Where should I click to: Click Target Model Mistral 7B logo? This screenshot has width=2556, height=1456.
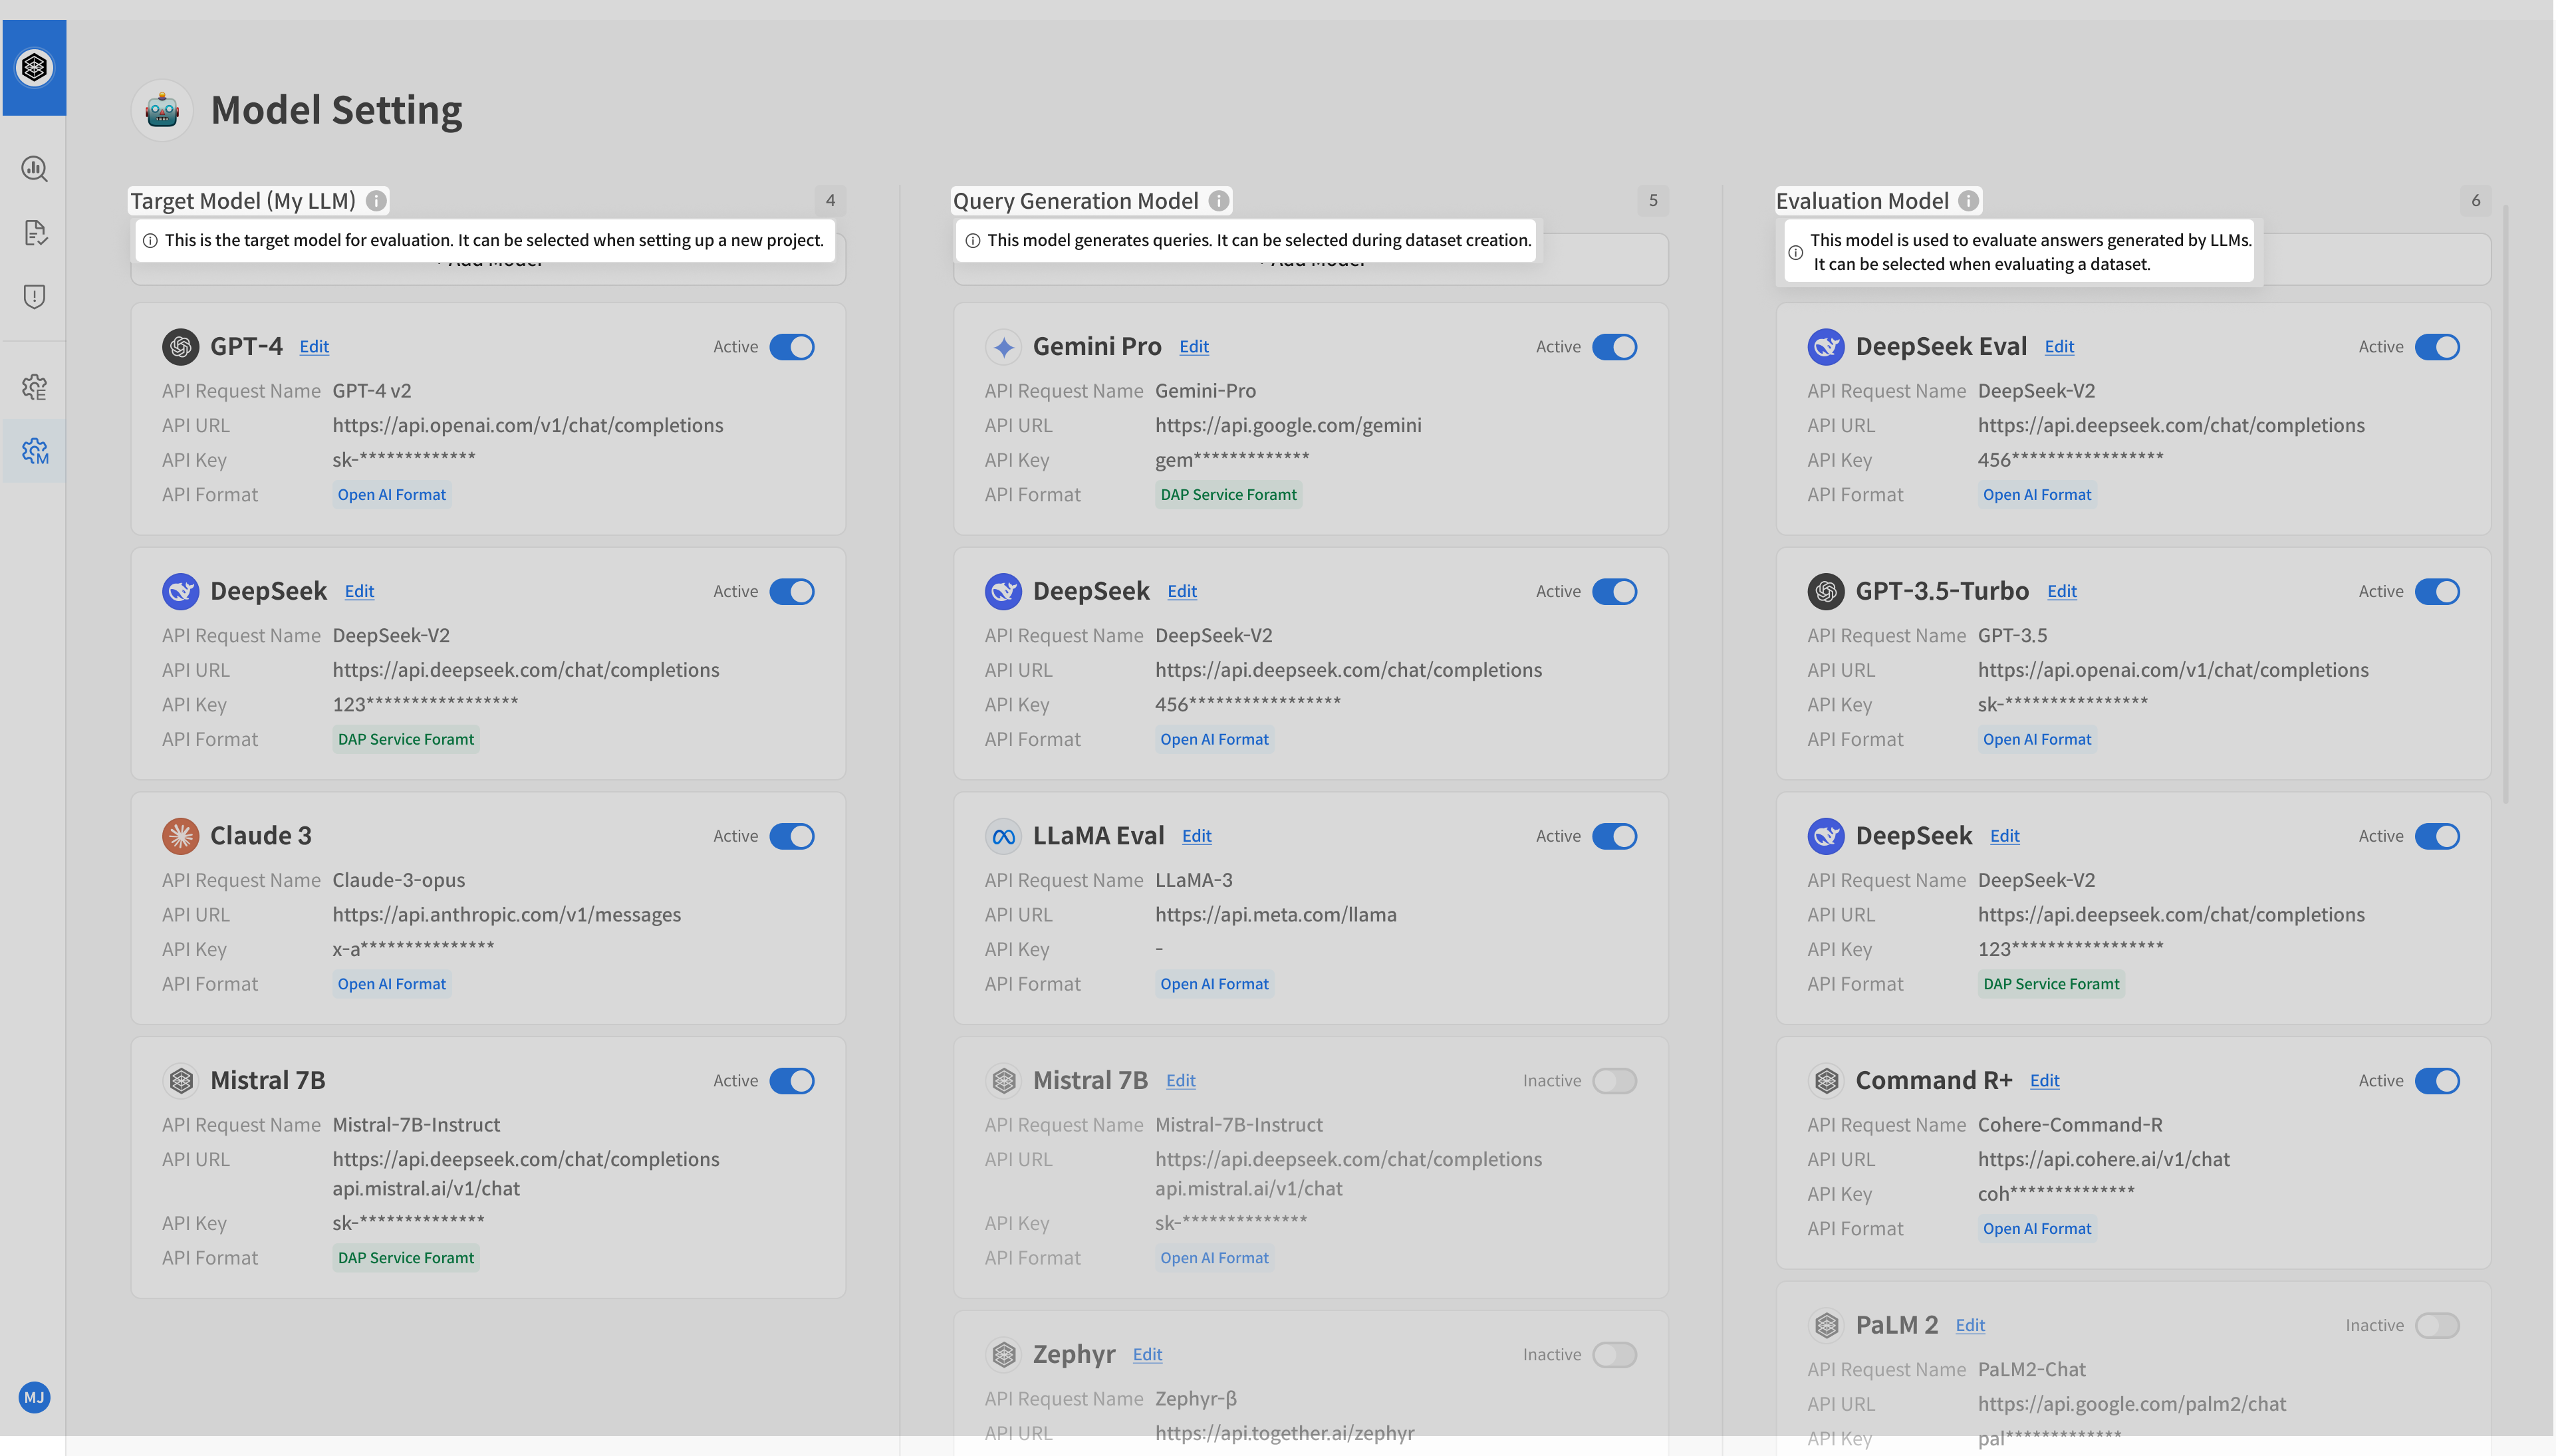tap(181, 1081)
